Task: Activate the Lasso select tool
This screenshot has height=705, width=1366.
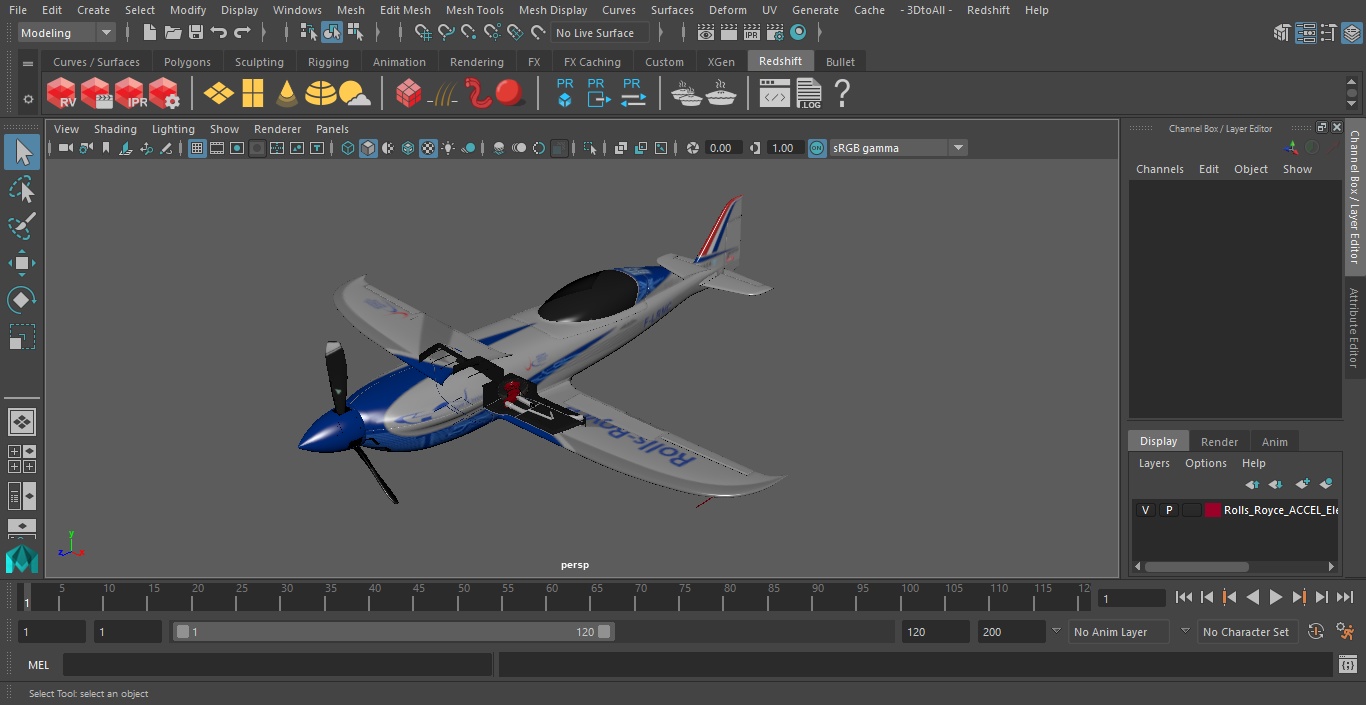Action: pos(22,189)
